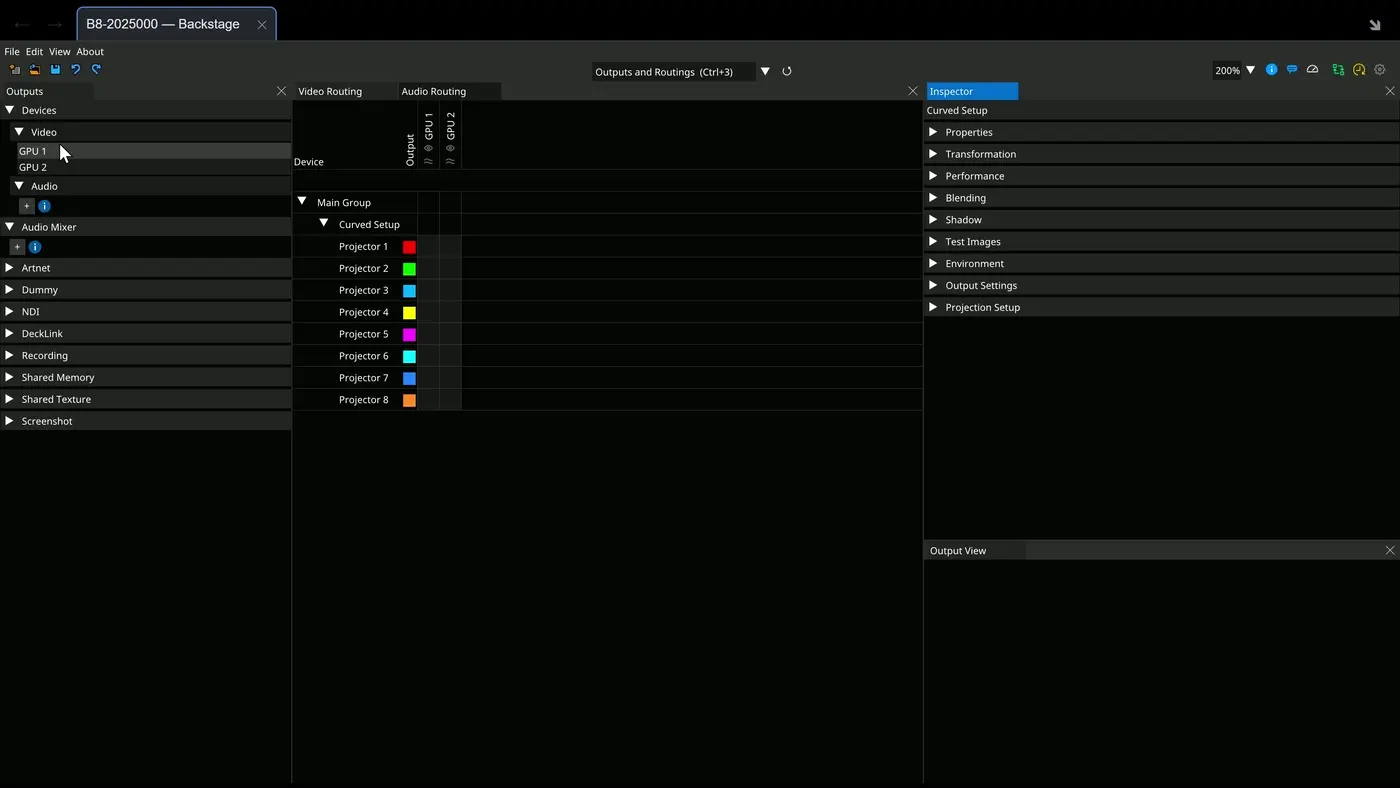Open the Outputs and Routings workspace dropdown
The height and width of the screenshot is (788, 1400).
(765, 71)
